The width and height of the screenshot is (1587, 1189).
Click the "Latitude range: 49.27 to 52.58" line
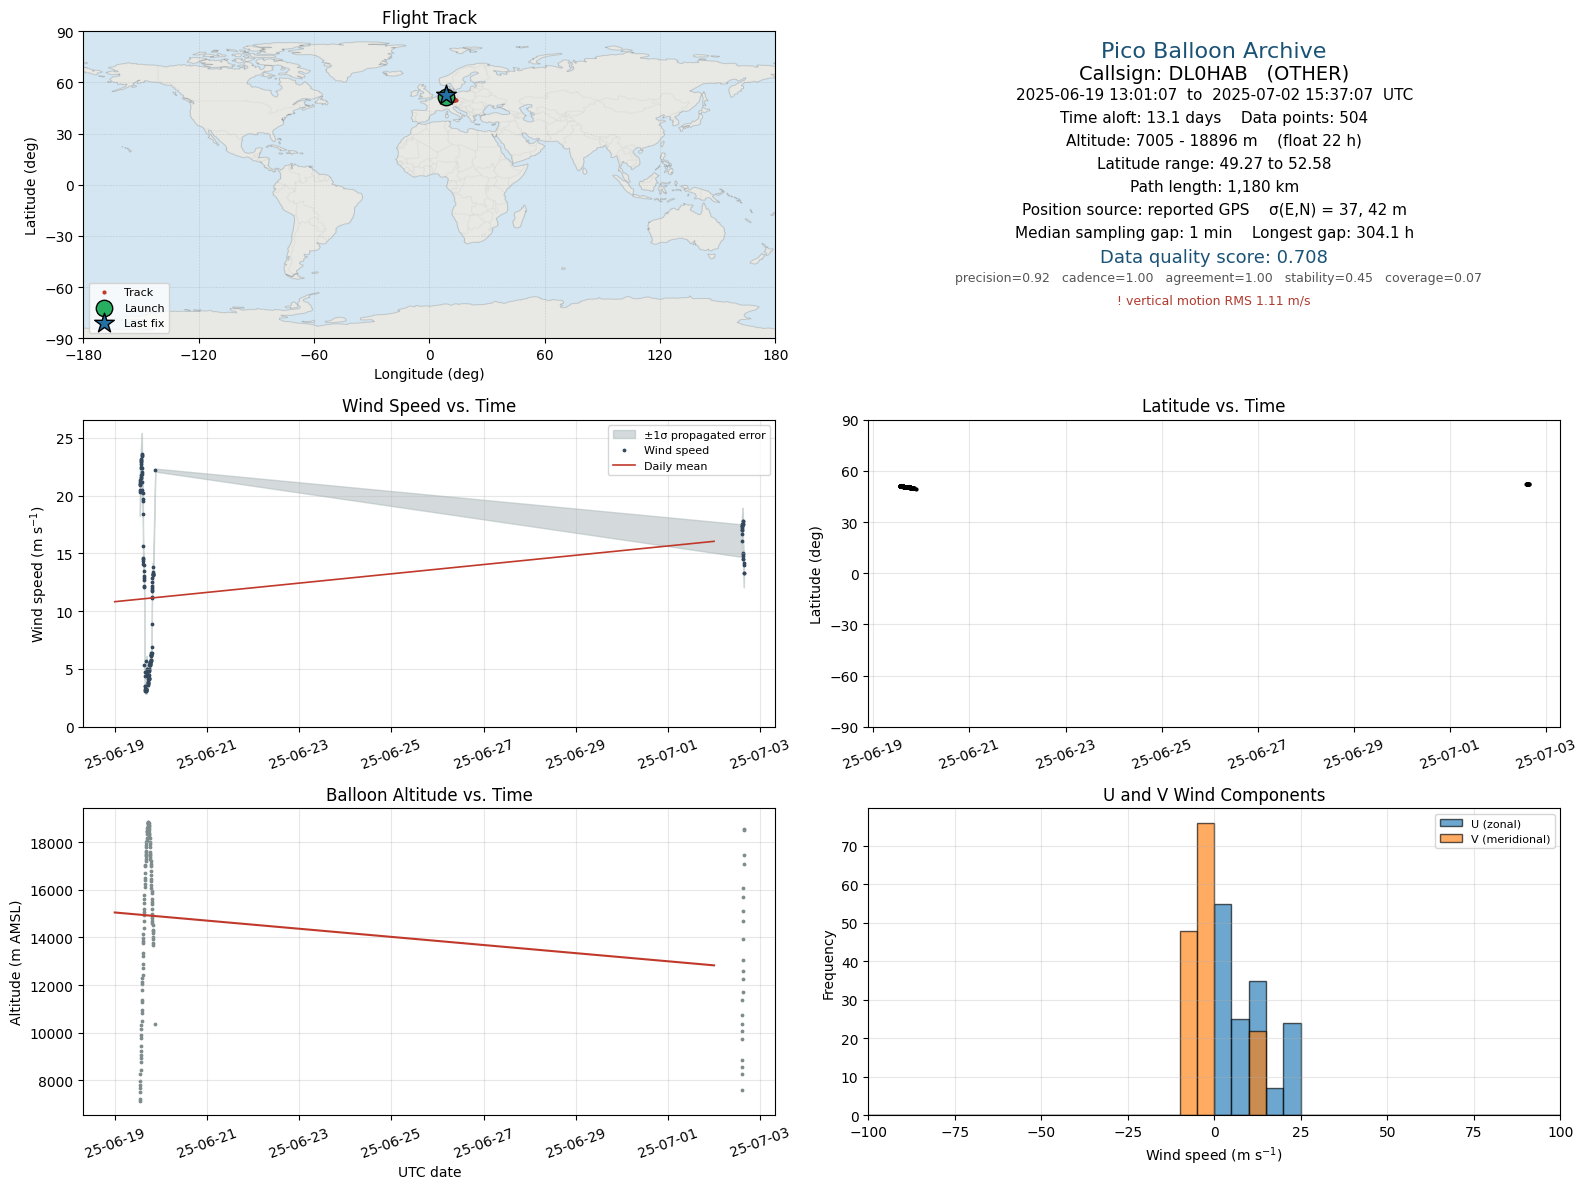coord(1213,164)
